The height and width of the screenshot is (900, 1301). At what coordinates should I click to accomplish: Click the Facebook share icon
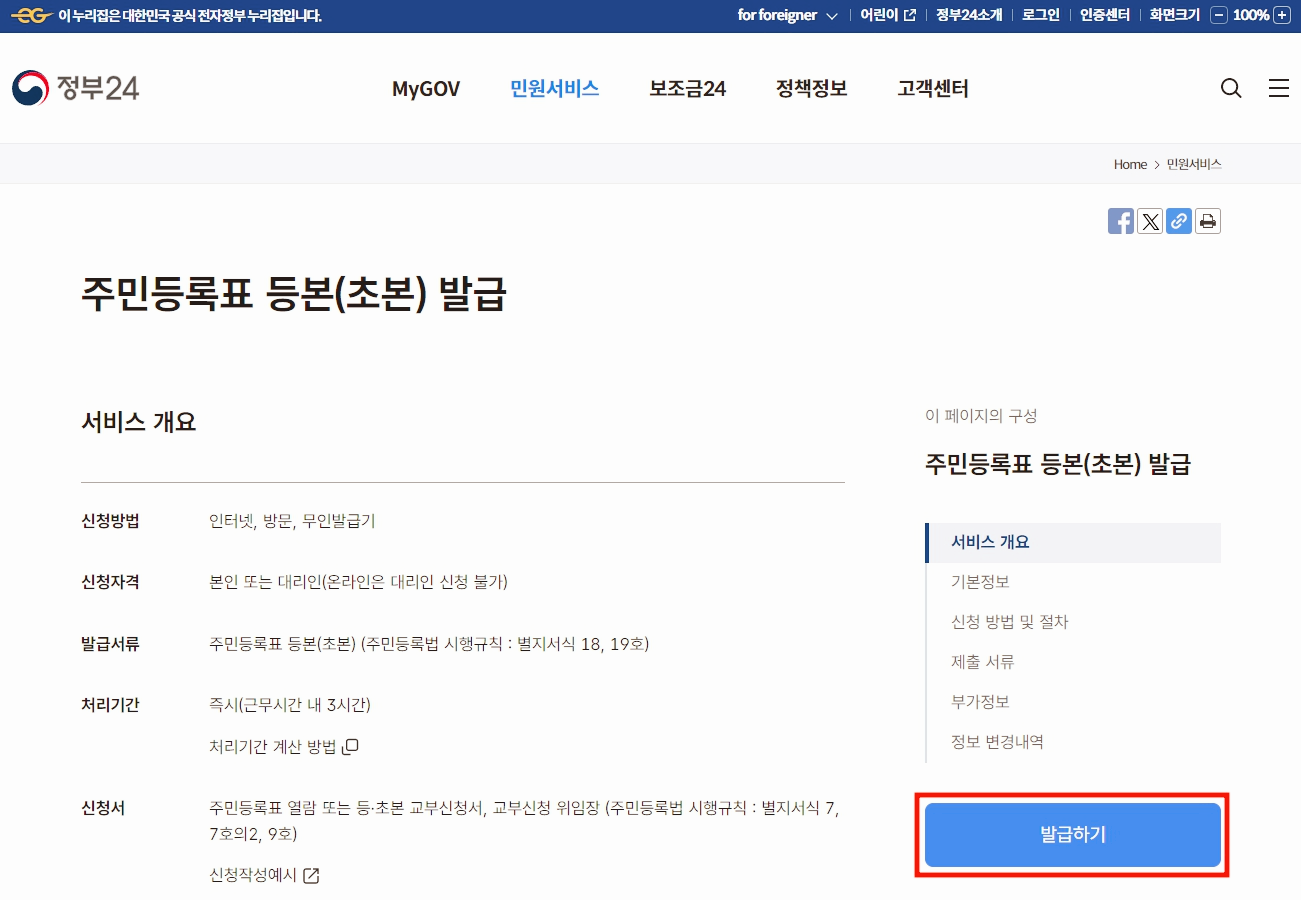1120,221
